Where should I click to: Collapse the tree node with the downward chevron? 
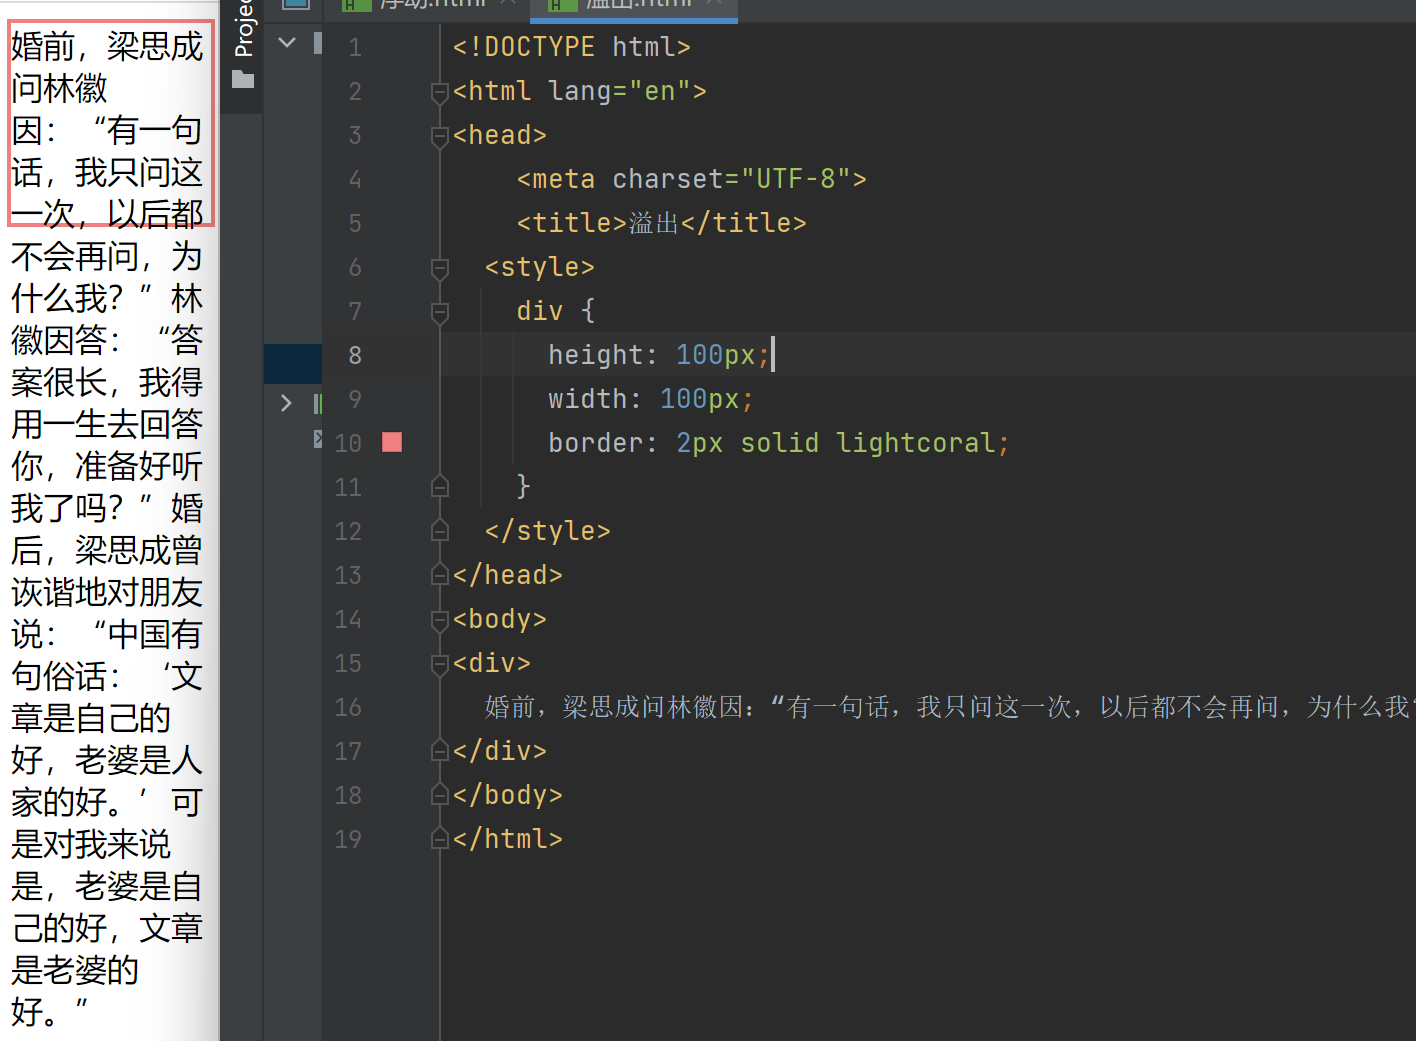pyautogui.click(x=287, y=43)
